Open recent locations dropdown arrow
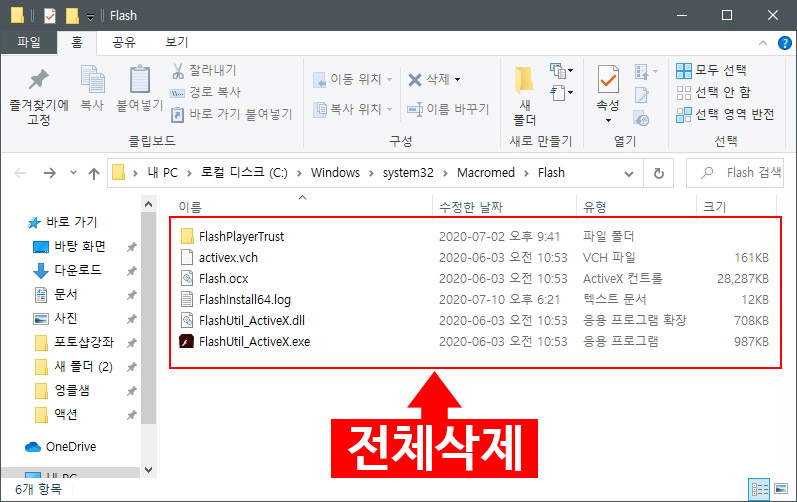Image resolution: width=797 pixels, height=502 pixels. click(74, 173)
